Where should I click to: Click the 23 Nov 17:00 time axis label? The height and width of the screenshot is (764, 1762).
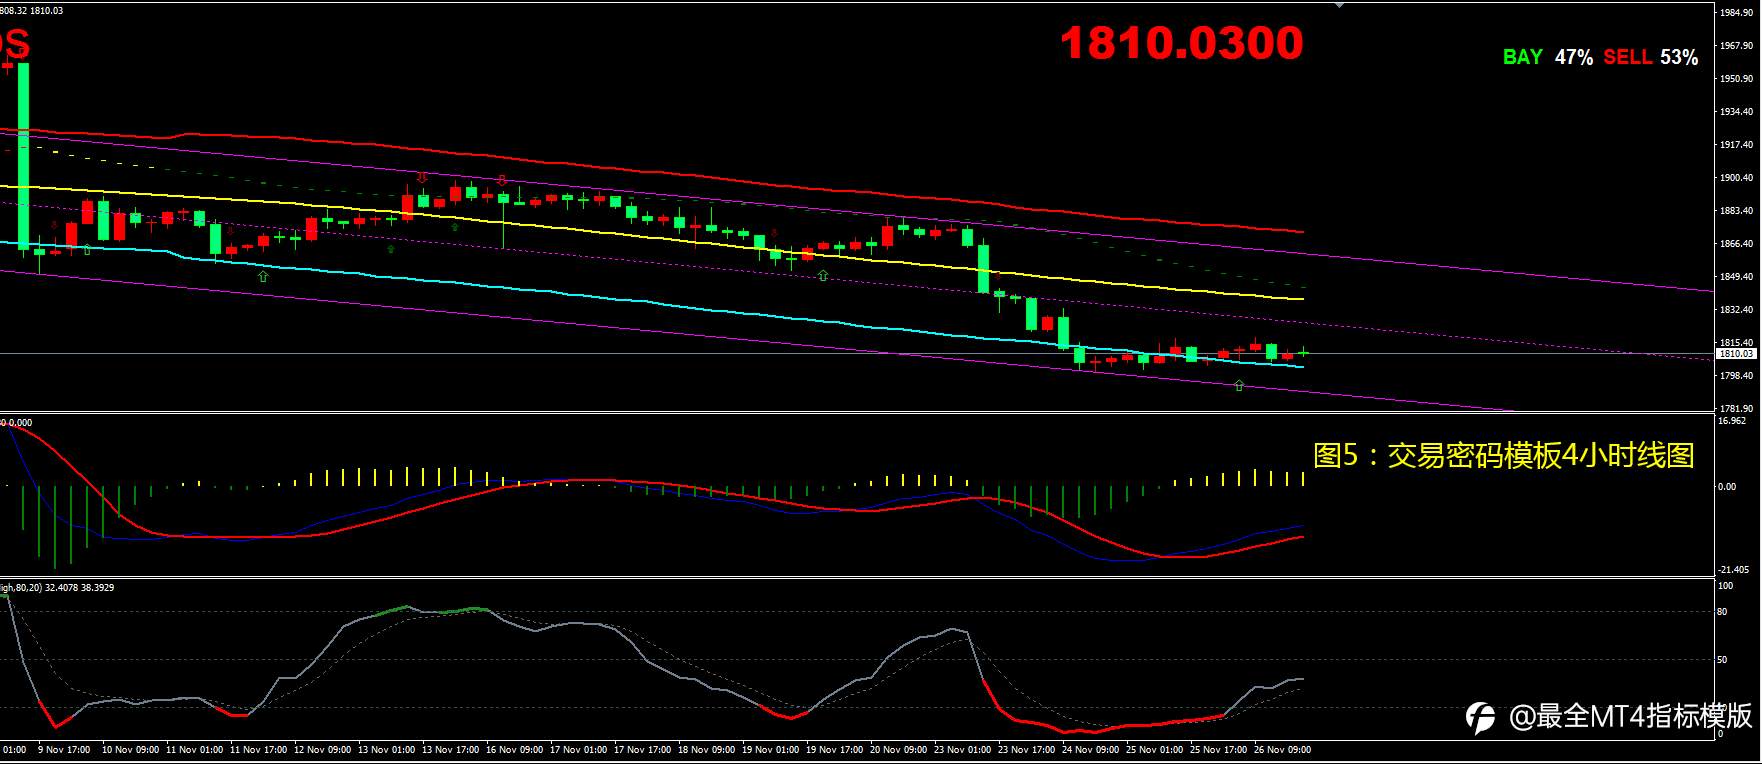point(1026,749)
